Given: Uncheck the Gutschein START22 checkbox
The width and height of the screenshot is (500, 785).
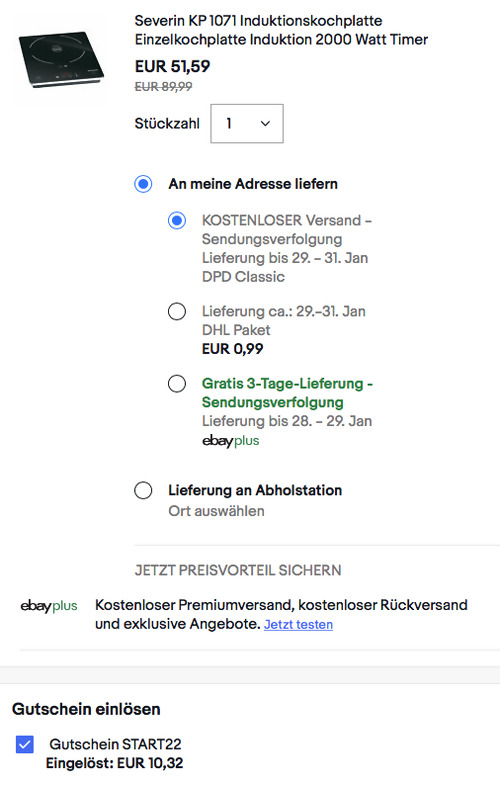Looking at the screenshot, I should pyautogui.click(x=25, y=744).
